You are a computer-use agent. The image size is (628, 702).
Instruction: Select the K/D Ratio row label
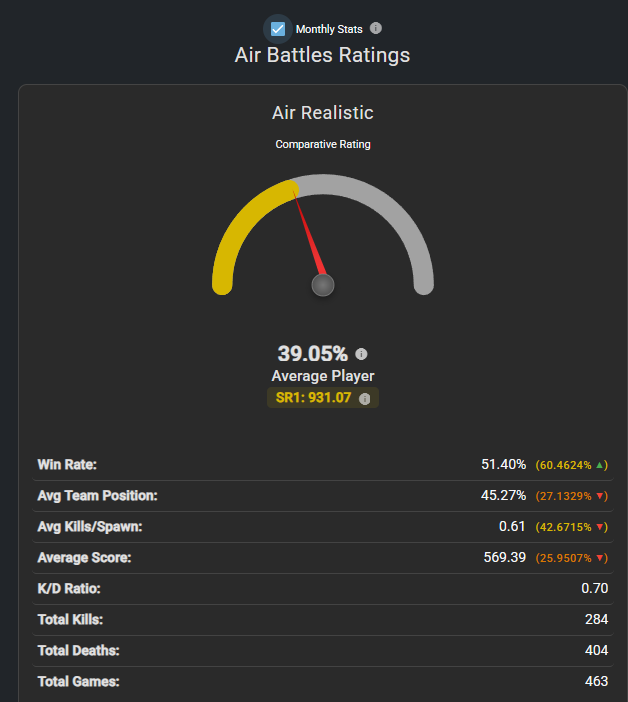point(69,588)
